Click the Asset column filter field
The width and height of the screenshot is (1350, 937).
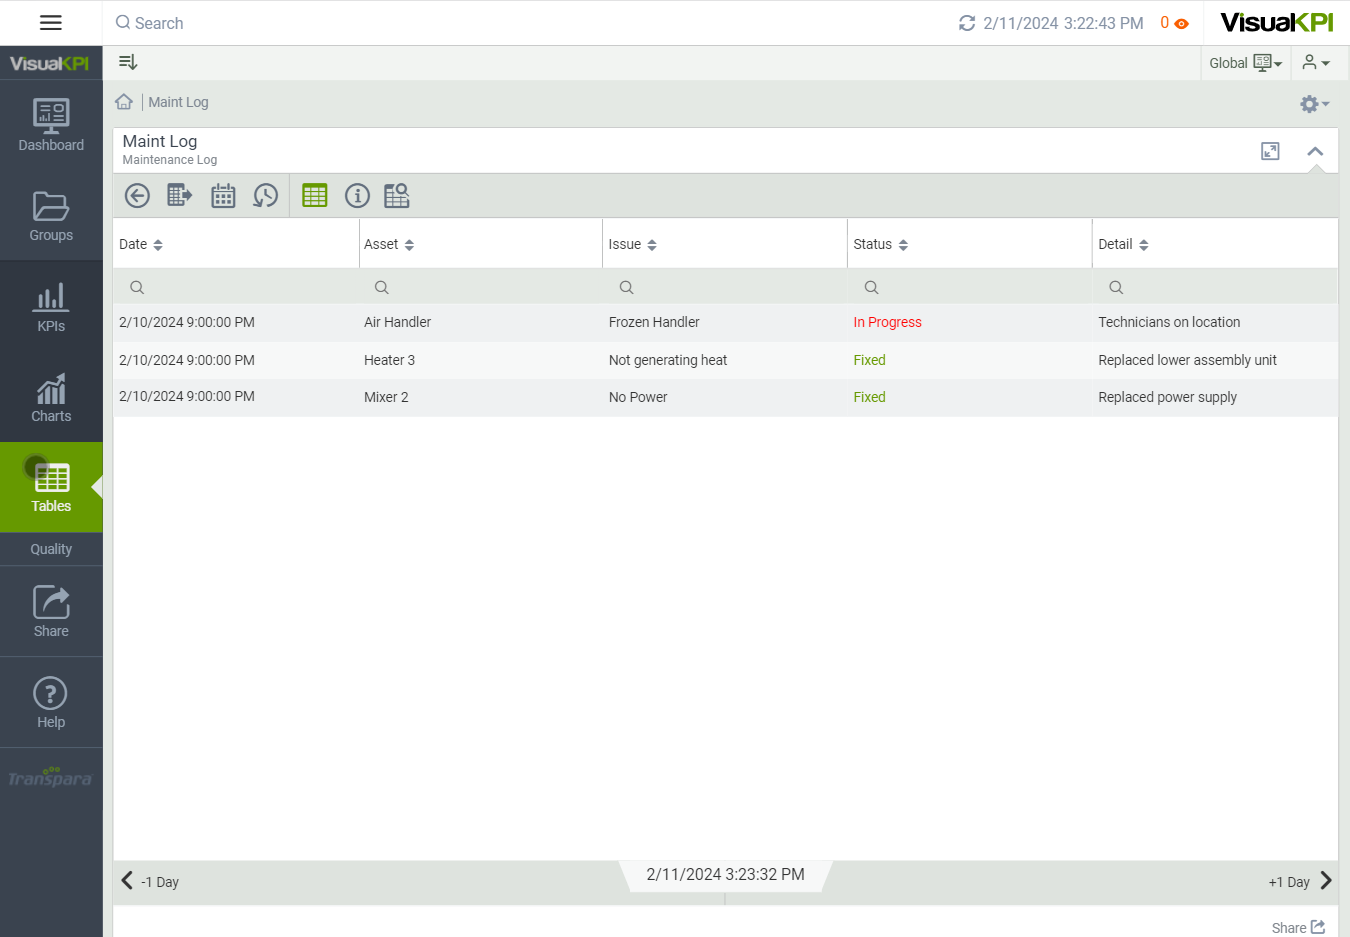[x=480, y=287]
